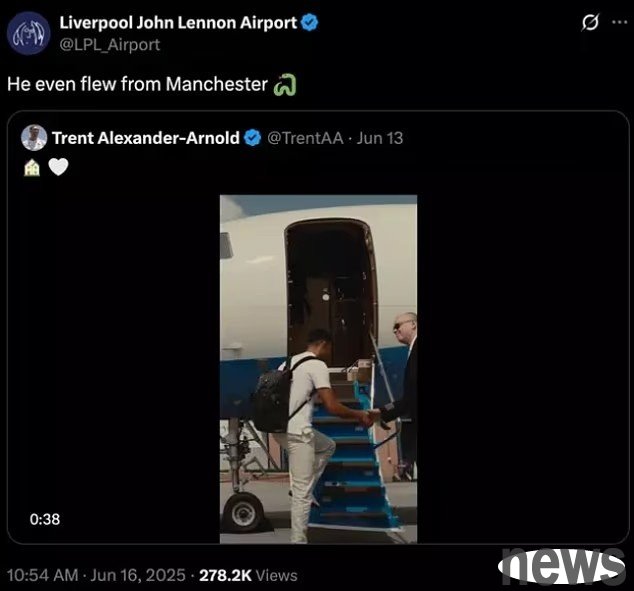Click the house emoji in quoted tweet

(x=32, y=167)
